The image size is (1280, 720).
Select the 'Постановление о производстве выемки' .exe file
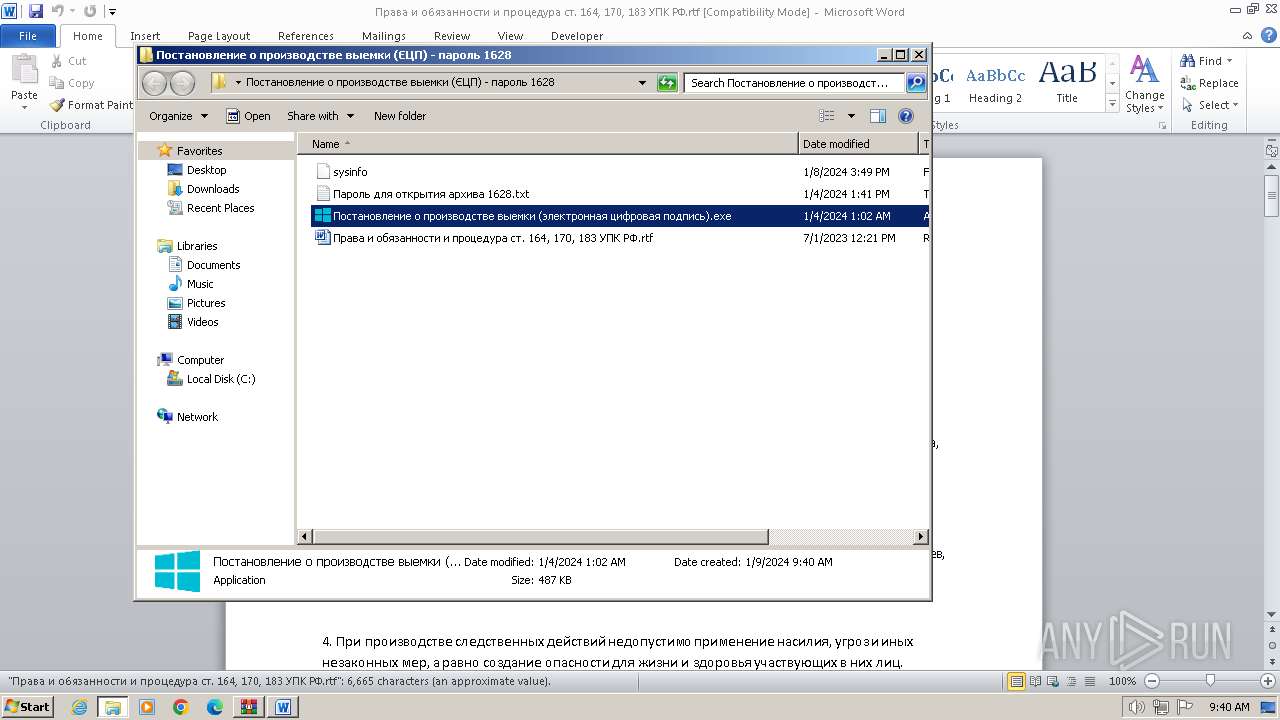[x=620, y=216]
